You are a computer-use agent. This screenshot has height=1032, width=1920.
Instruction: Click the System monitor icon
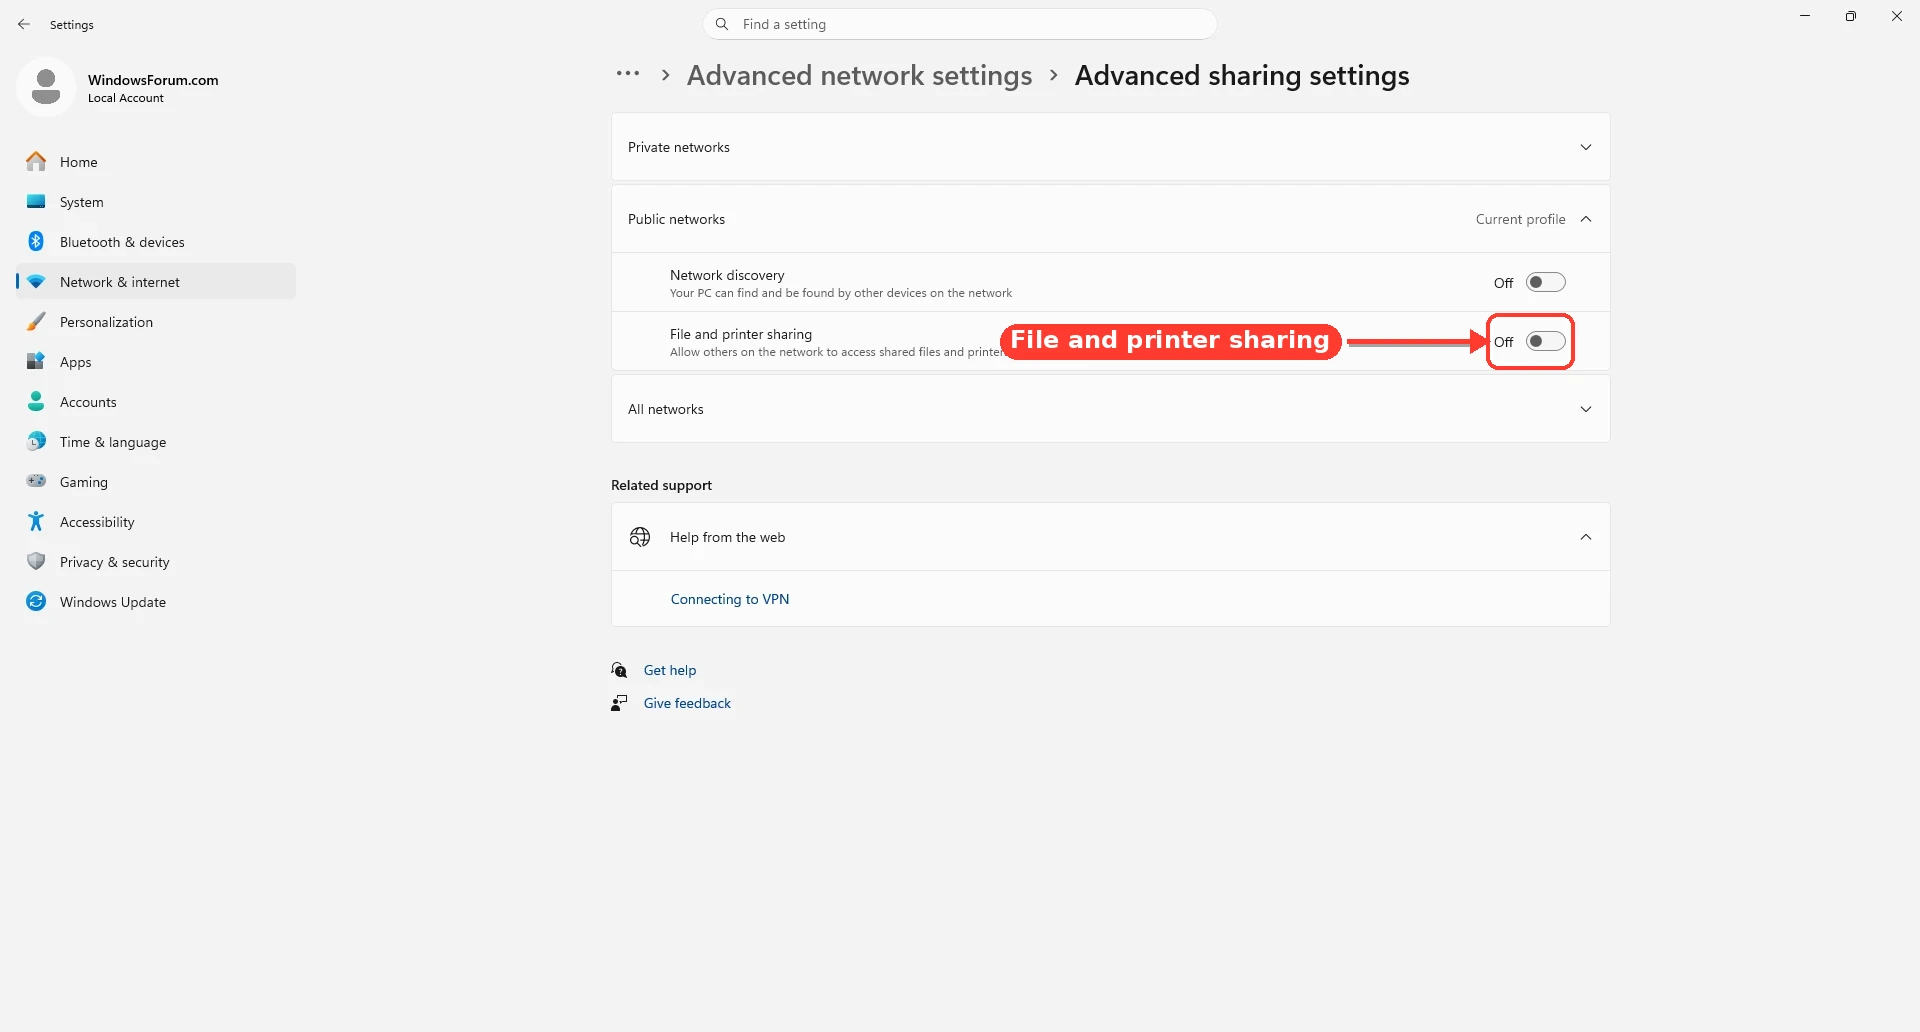click(x=36, y=201)
